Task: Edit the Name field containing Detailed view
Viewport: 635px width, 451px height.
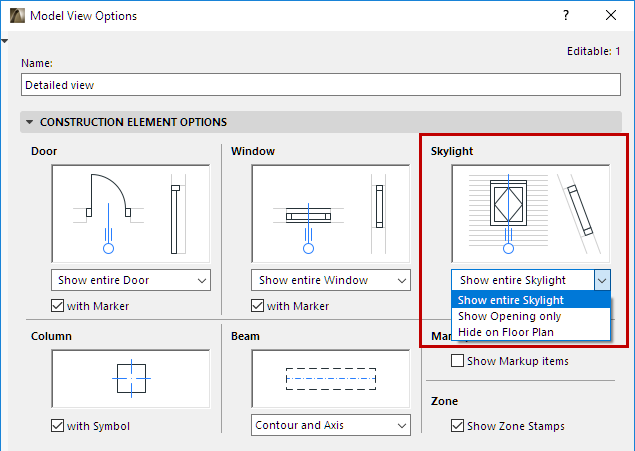Action: pyautogui.click(x=321, y=85)
